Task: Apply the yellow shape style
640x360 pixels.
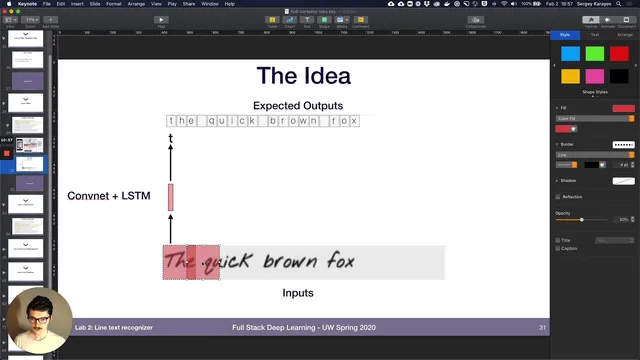Action: tap(570, 76)
